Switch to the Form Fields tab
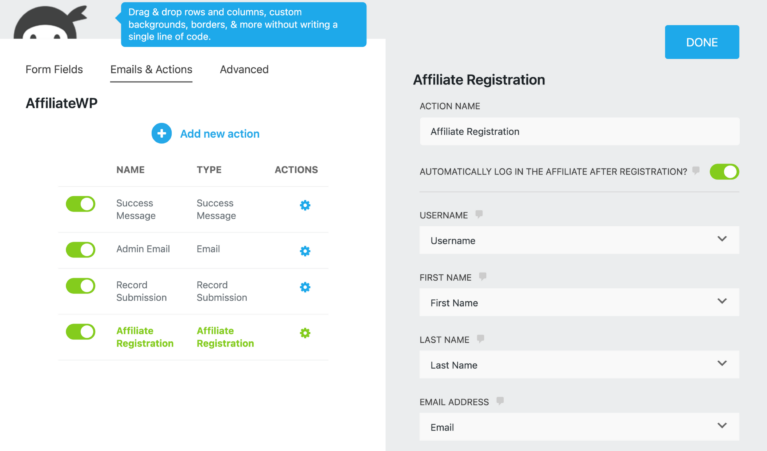 coord(54,69)
